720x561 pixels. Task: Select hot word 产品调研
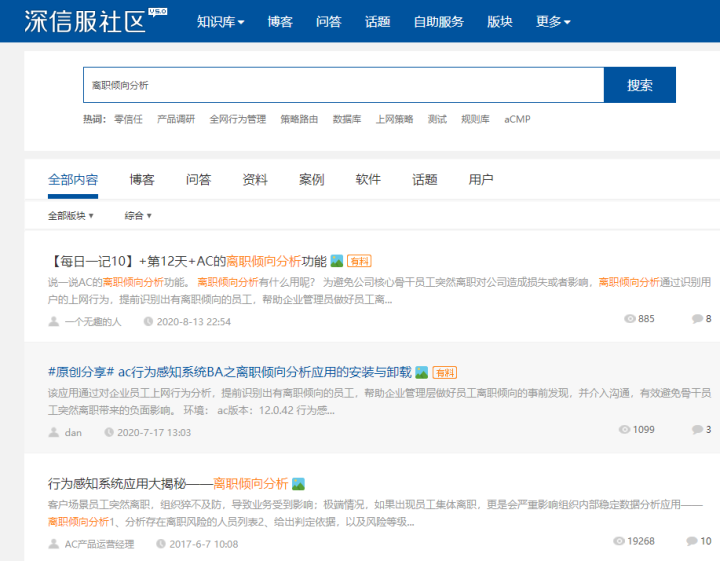(176, 119)
